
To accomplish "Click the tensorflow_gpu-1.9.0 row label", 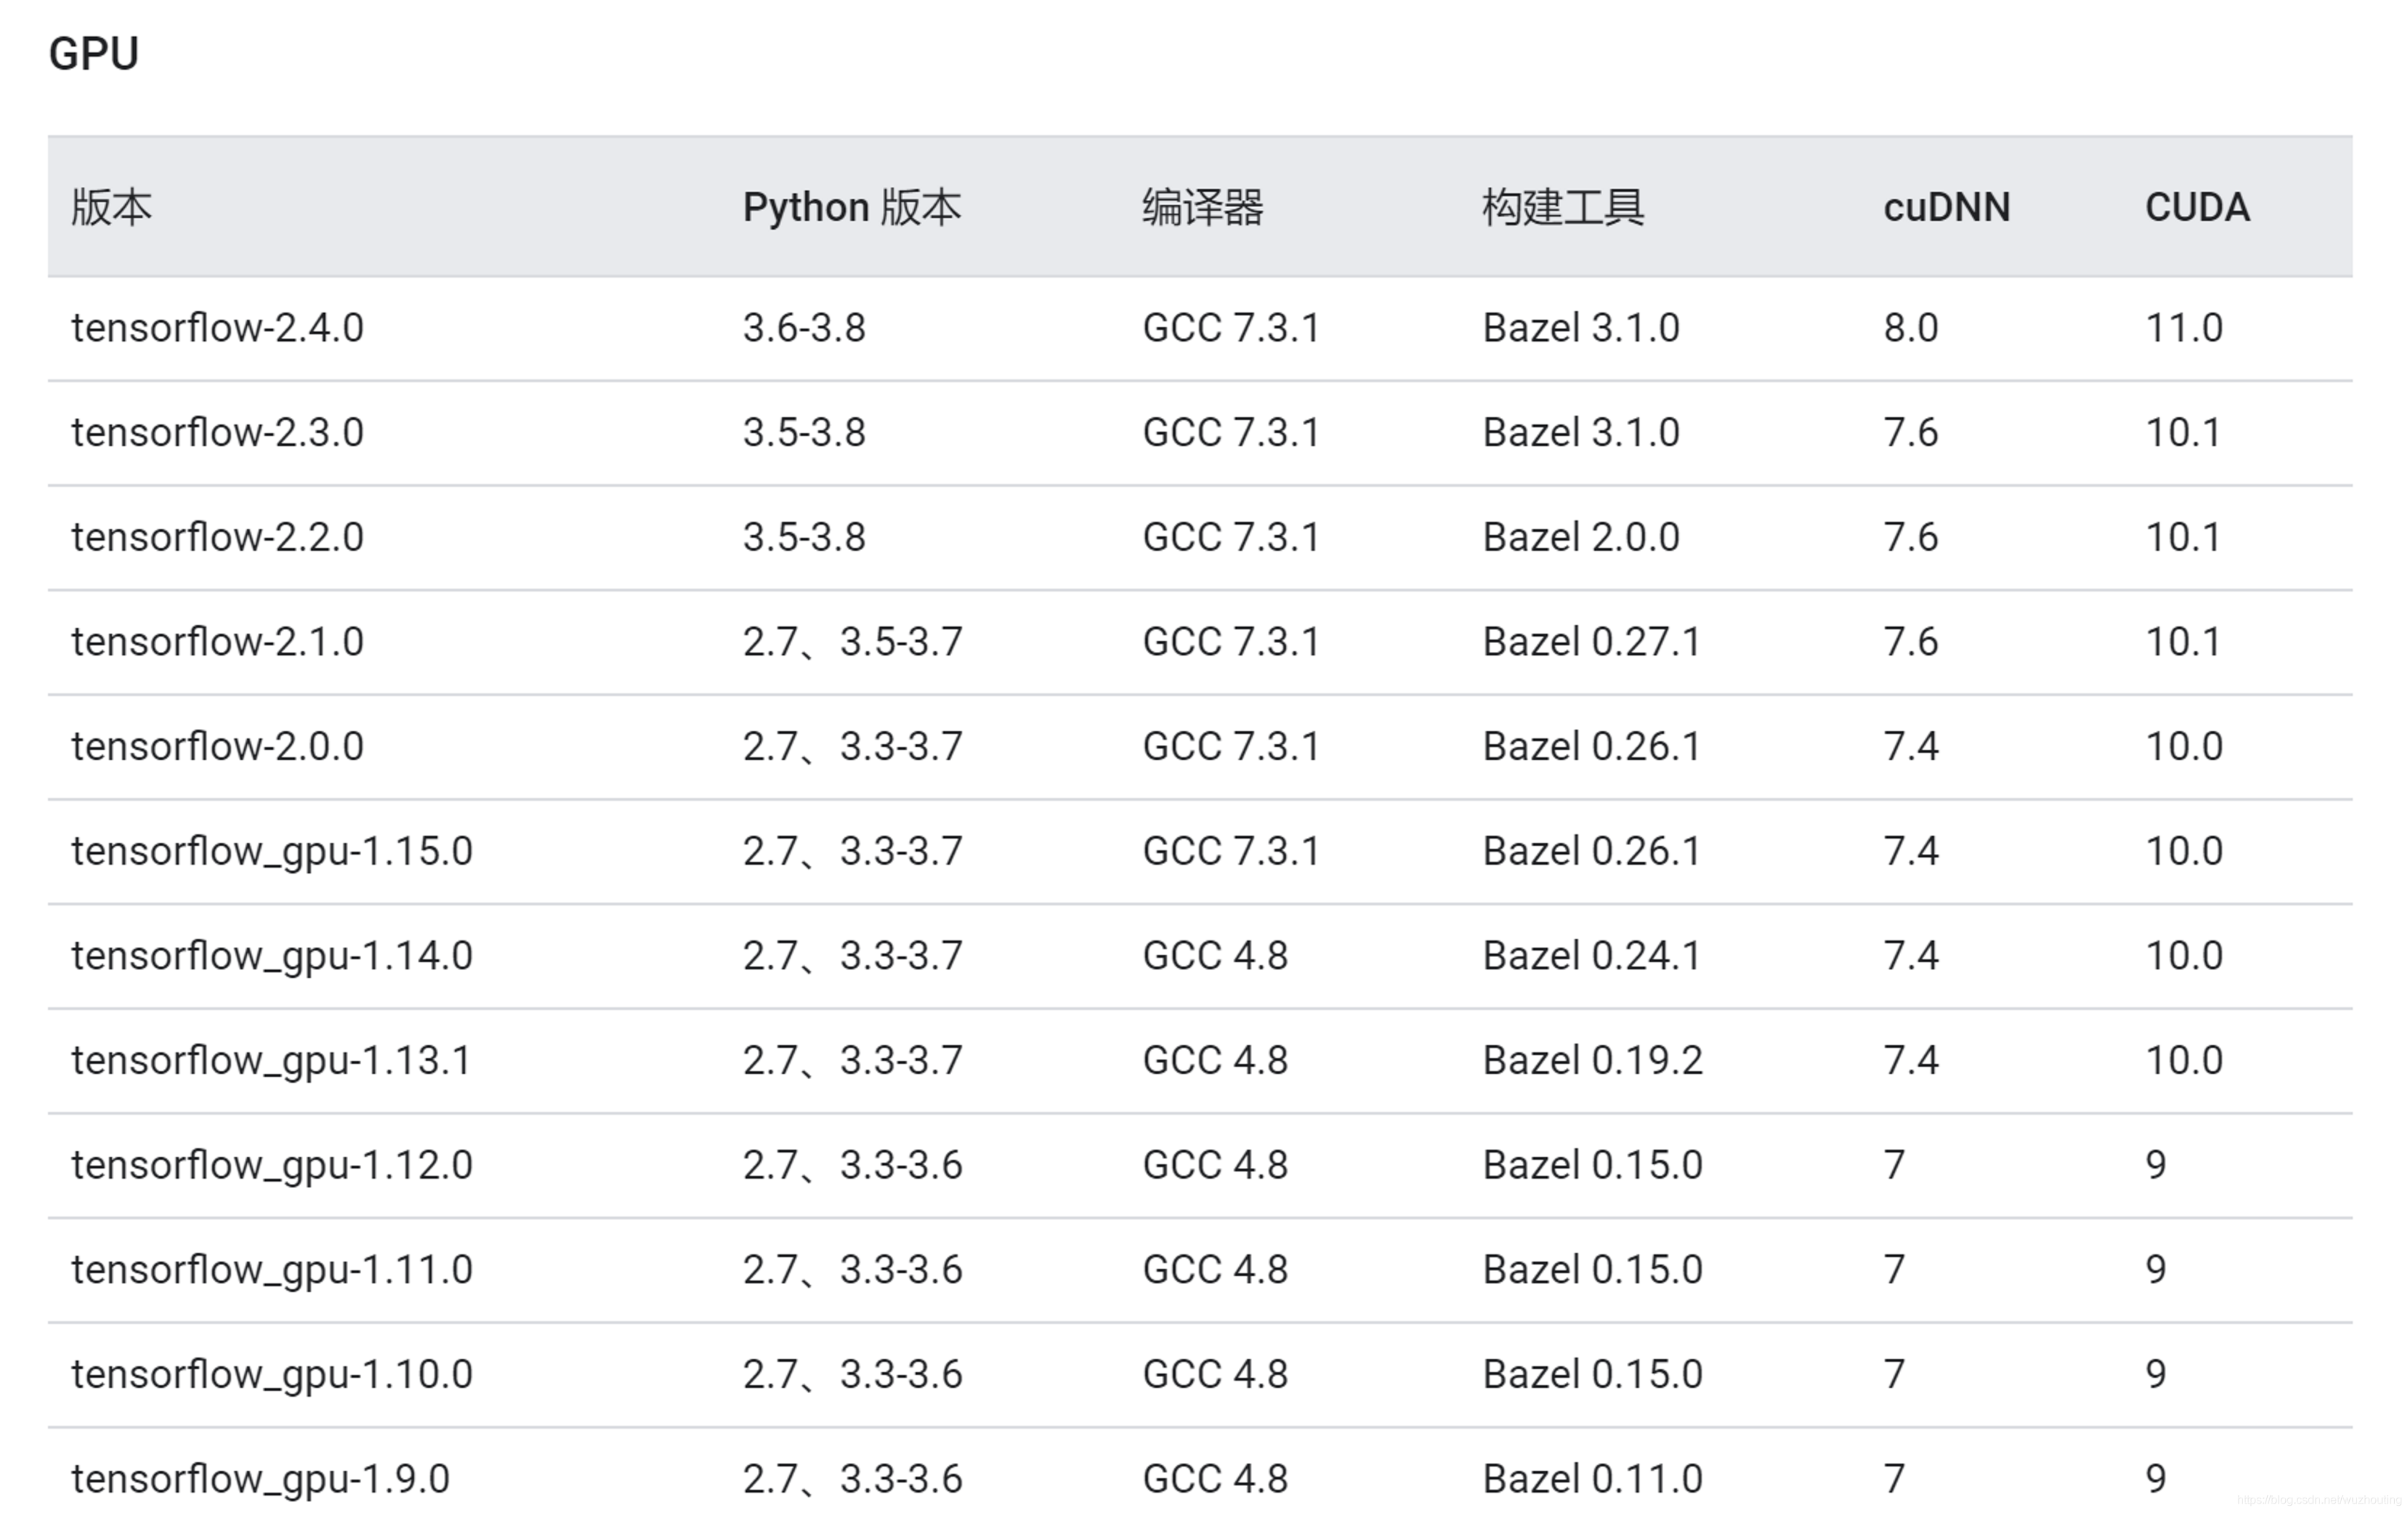I will [x=260, y=1478].
